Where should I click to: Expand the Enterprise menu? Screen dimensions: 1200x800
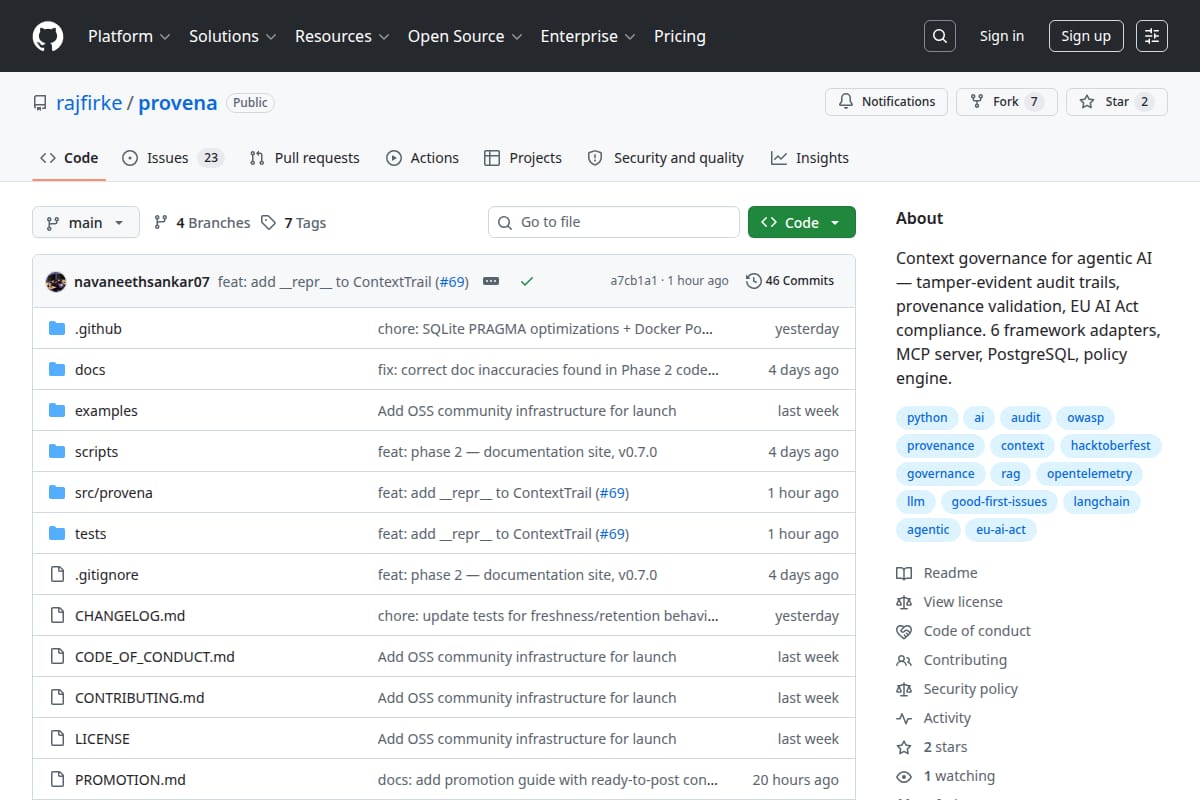pyautogui.click(x=588, y=36)
